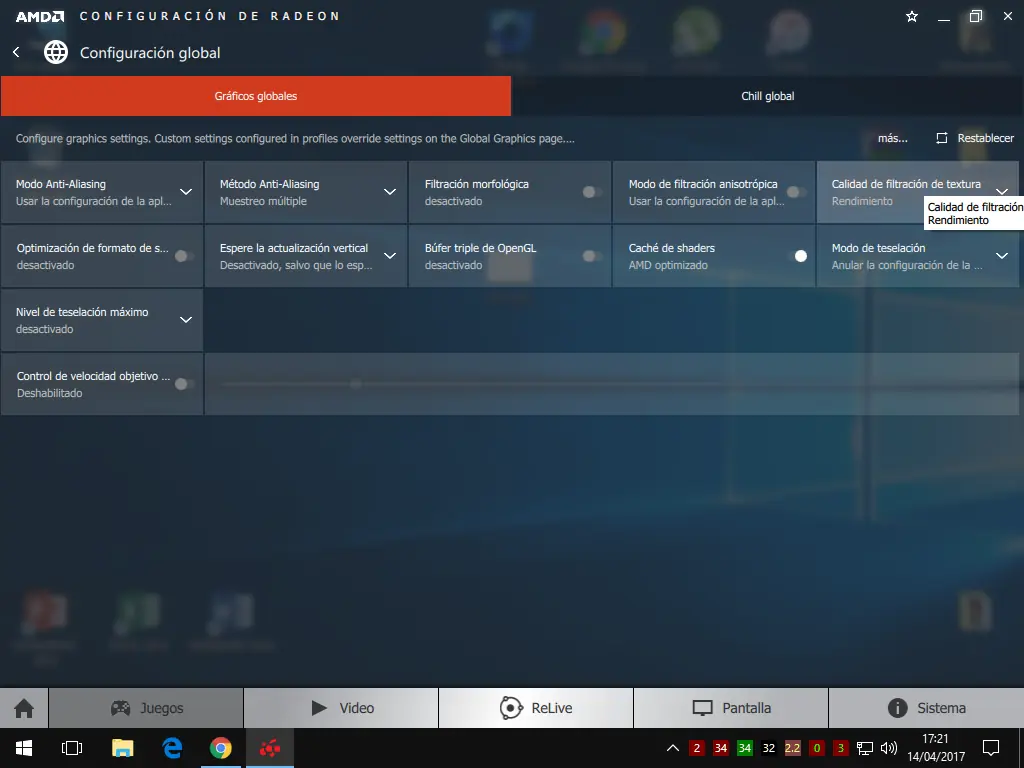Click más... to show more description
1024x768 pixels.
(x=892, y=138)
